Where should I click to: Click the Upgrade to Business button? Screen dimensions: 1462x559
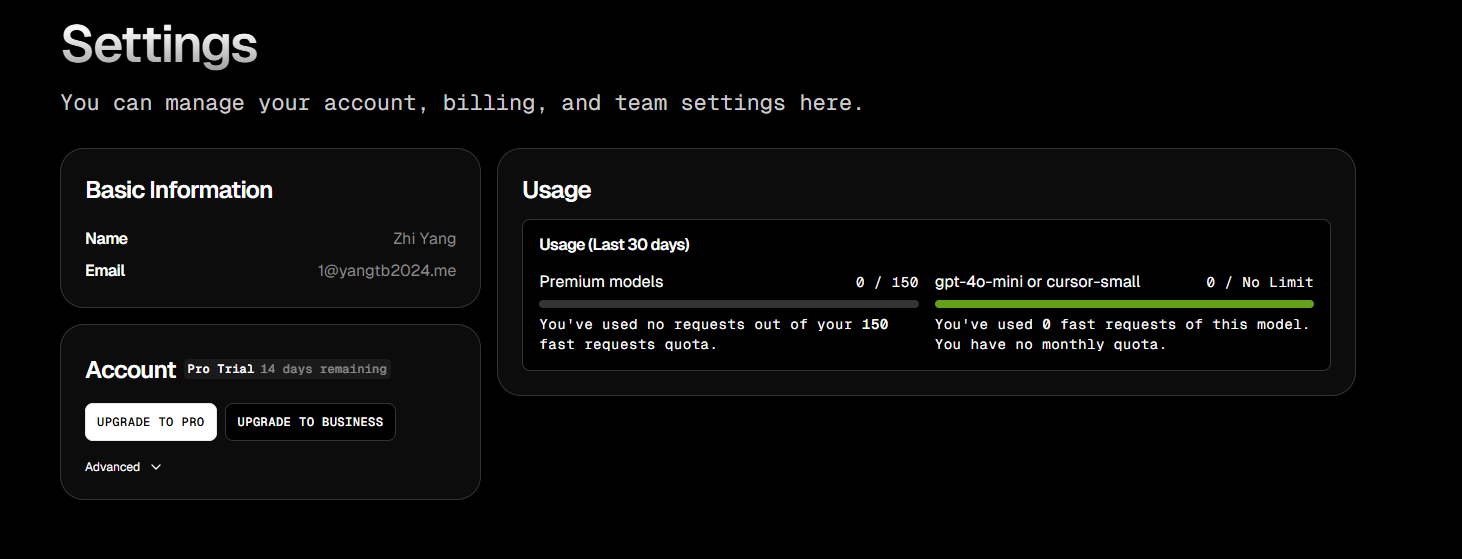[x=310, y=422]
